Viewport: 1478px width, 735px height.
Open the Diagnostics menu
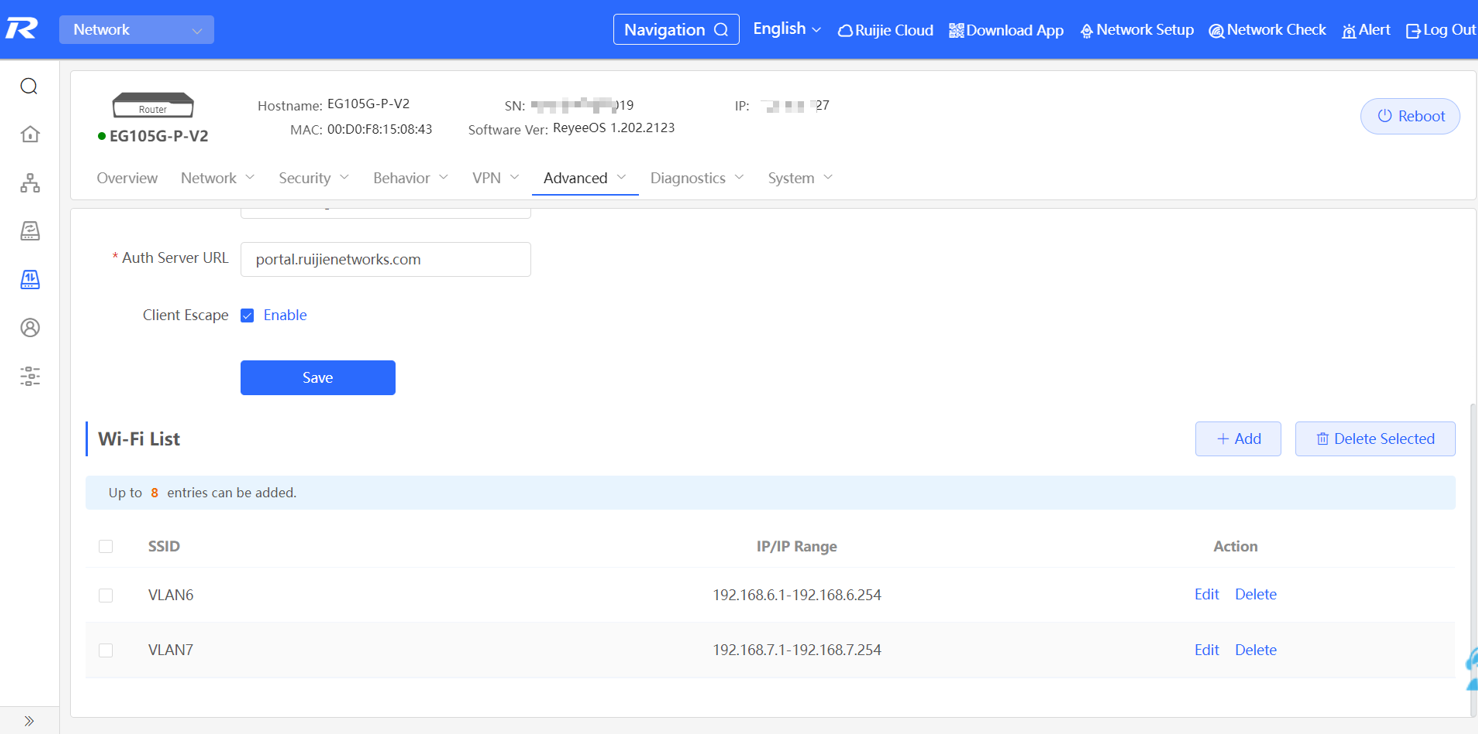pos(696,178)
